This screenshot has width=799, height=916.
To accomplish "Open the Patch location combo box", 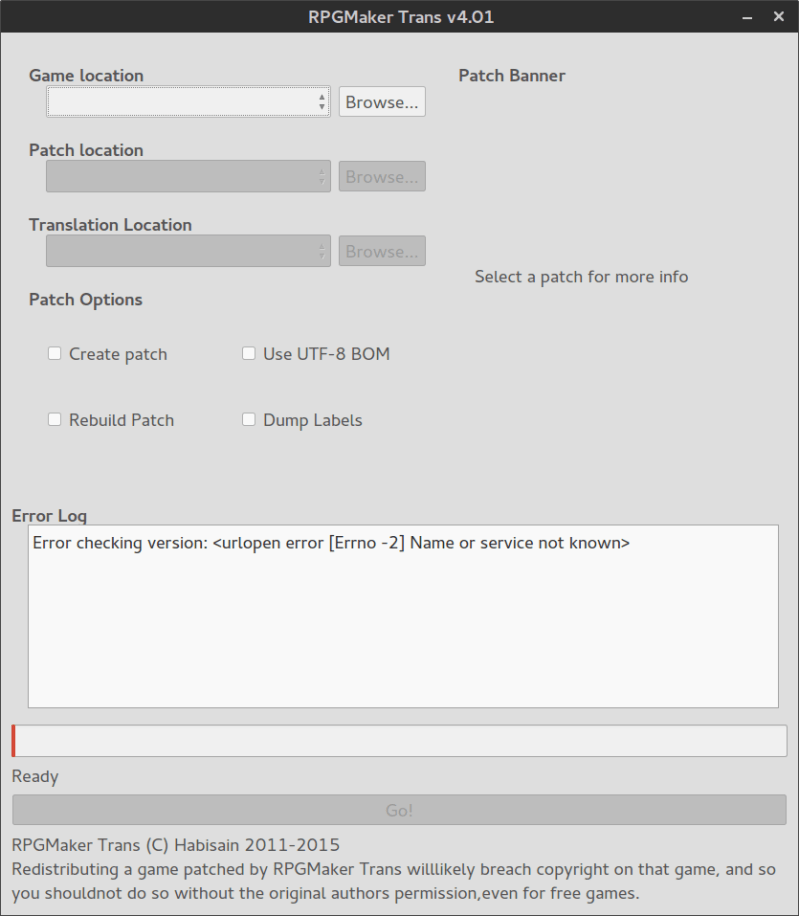I will pos(188,176).
